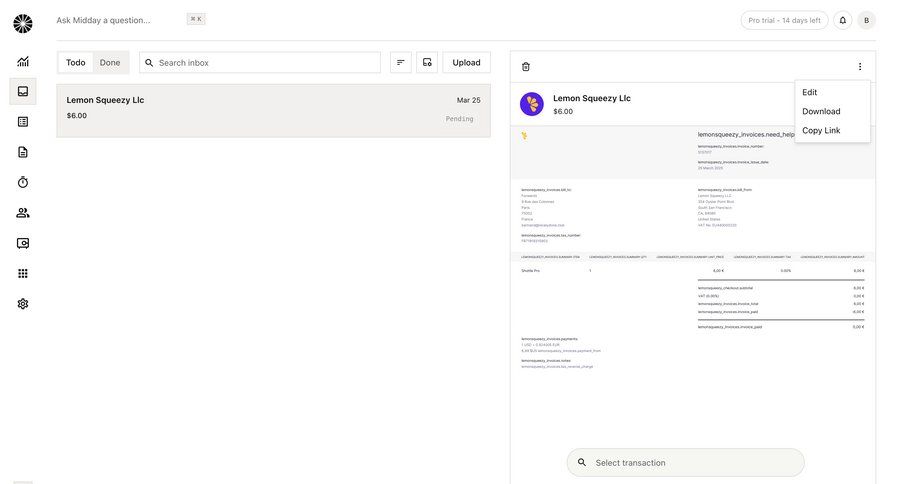Click the ⌘K shortcut badge
900x484 pixels.
(196, 19)
